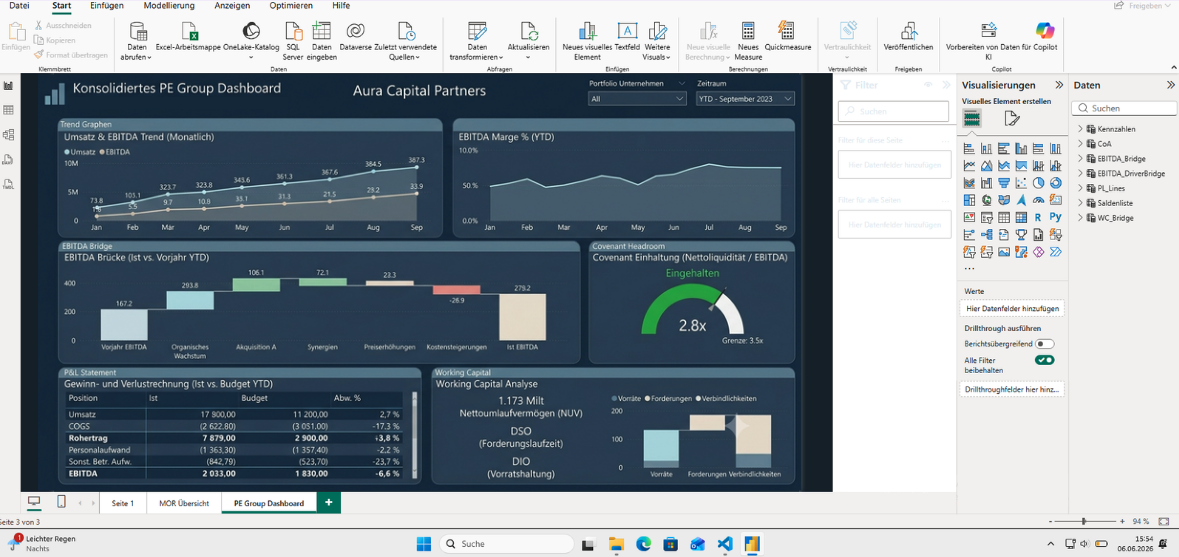Click the Freigeben button
Image resolution: width=1179 pixels, height=557 pixels.
1143,5
